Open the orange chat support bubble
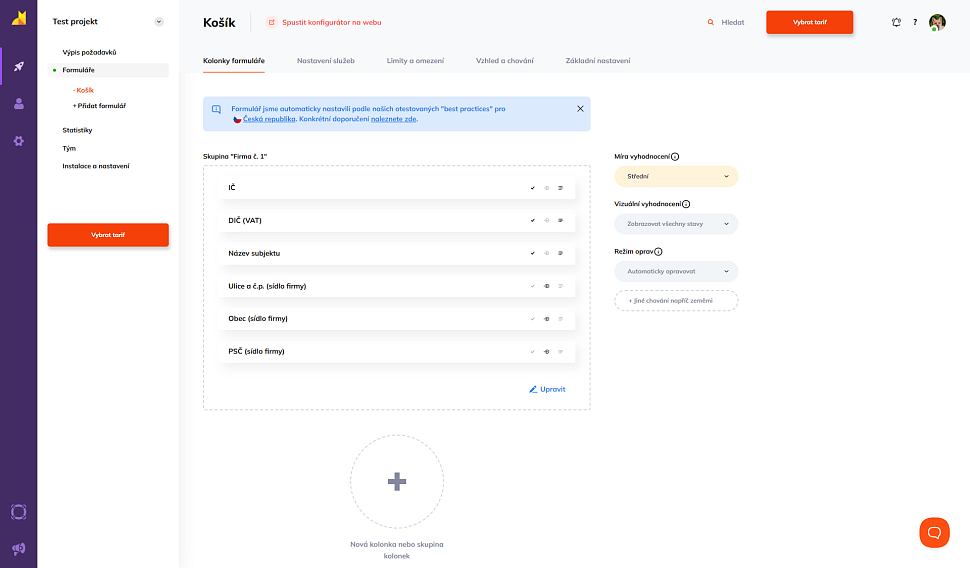The width and height of the screenshot is (970, 568). point(934,532)
